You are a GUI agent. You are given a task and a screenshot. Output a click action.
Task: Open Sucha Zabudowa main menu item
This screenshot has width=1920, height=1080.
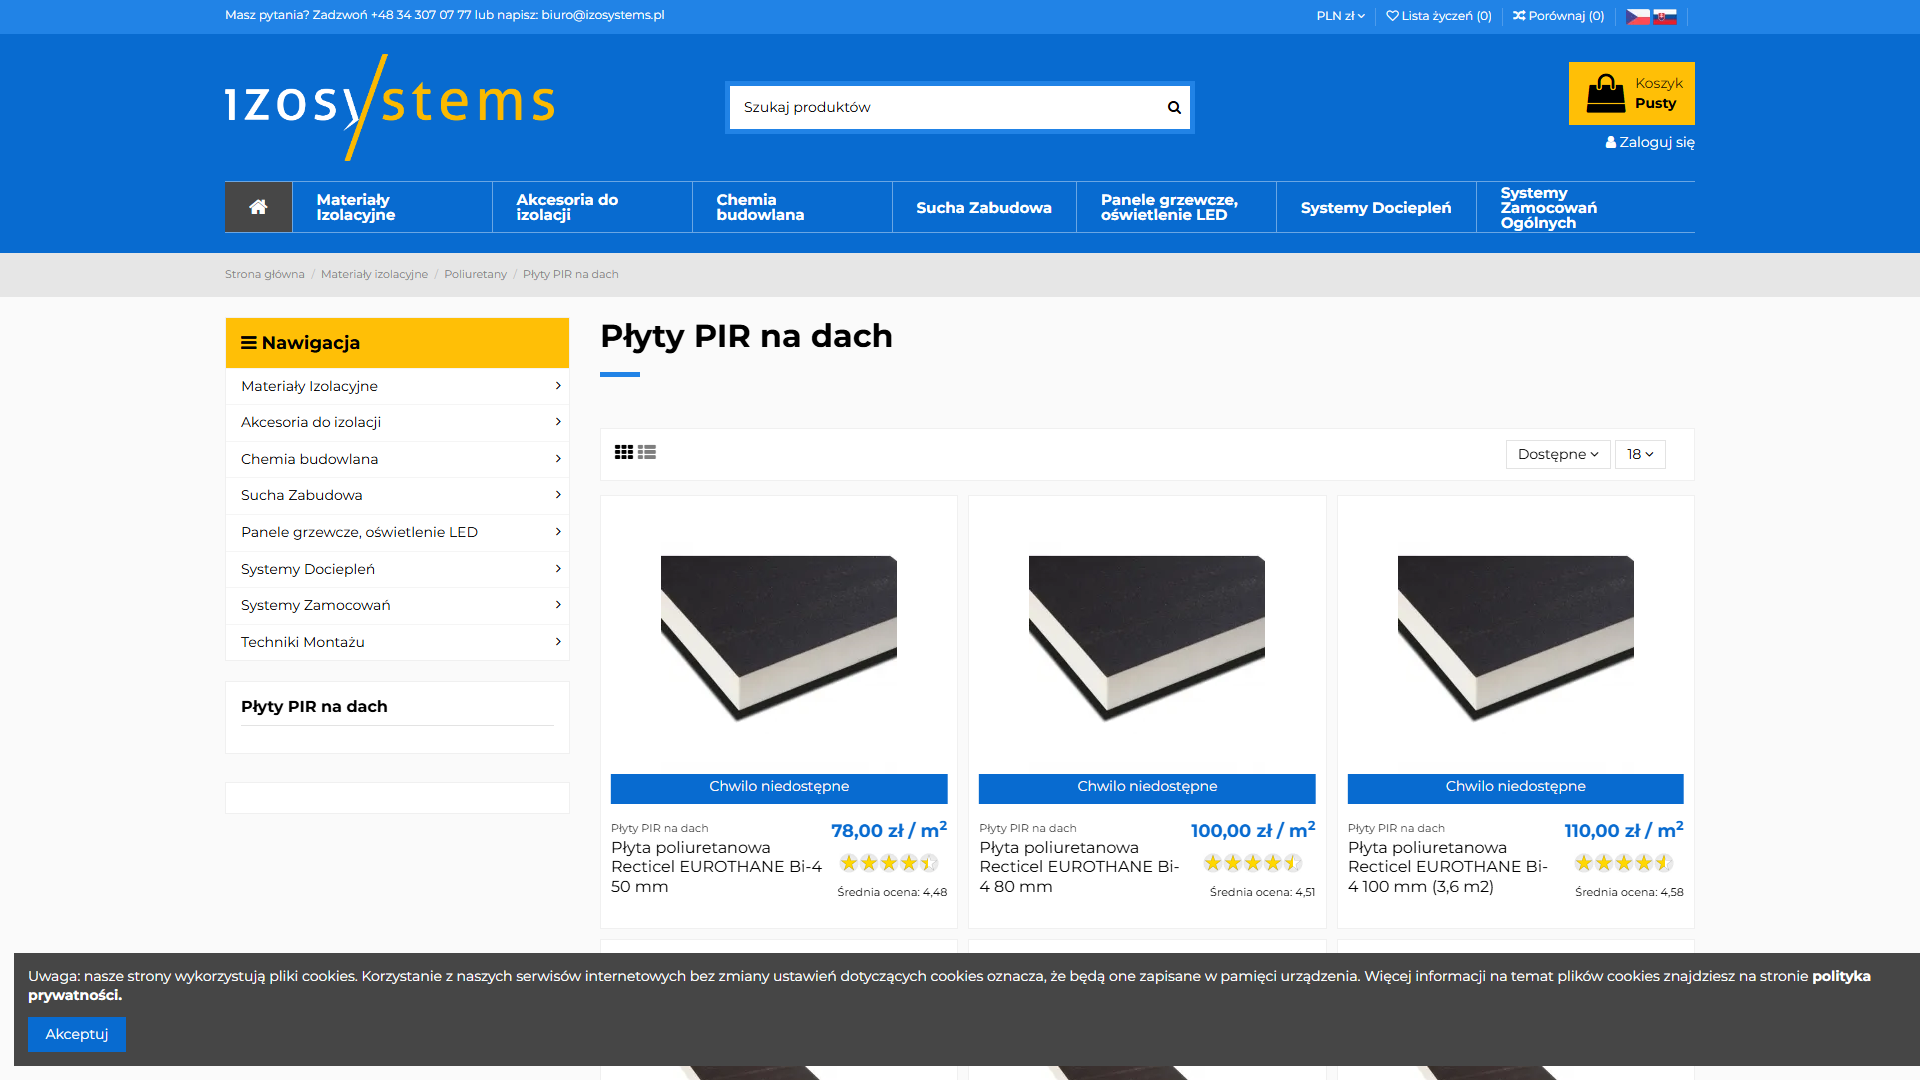coord(983,207)
